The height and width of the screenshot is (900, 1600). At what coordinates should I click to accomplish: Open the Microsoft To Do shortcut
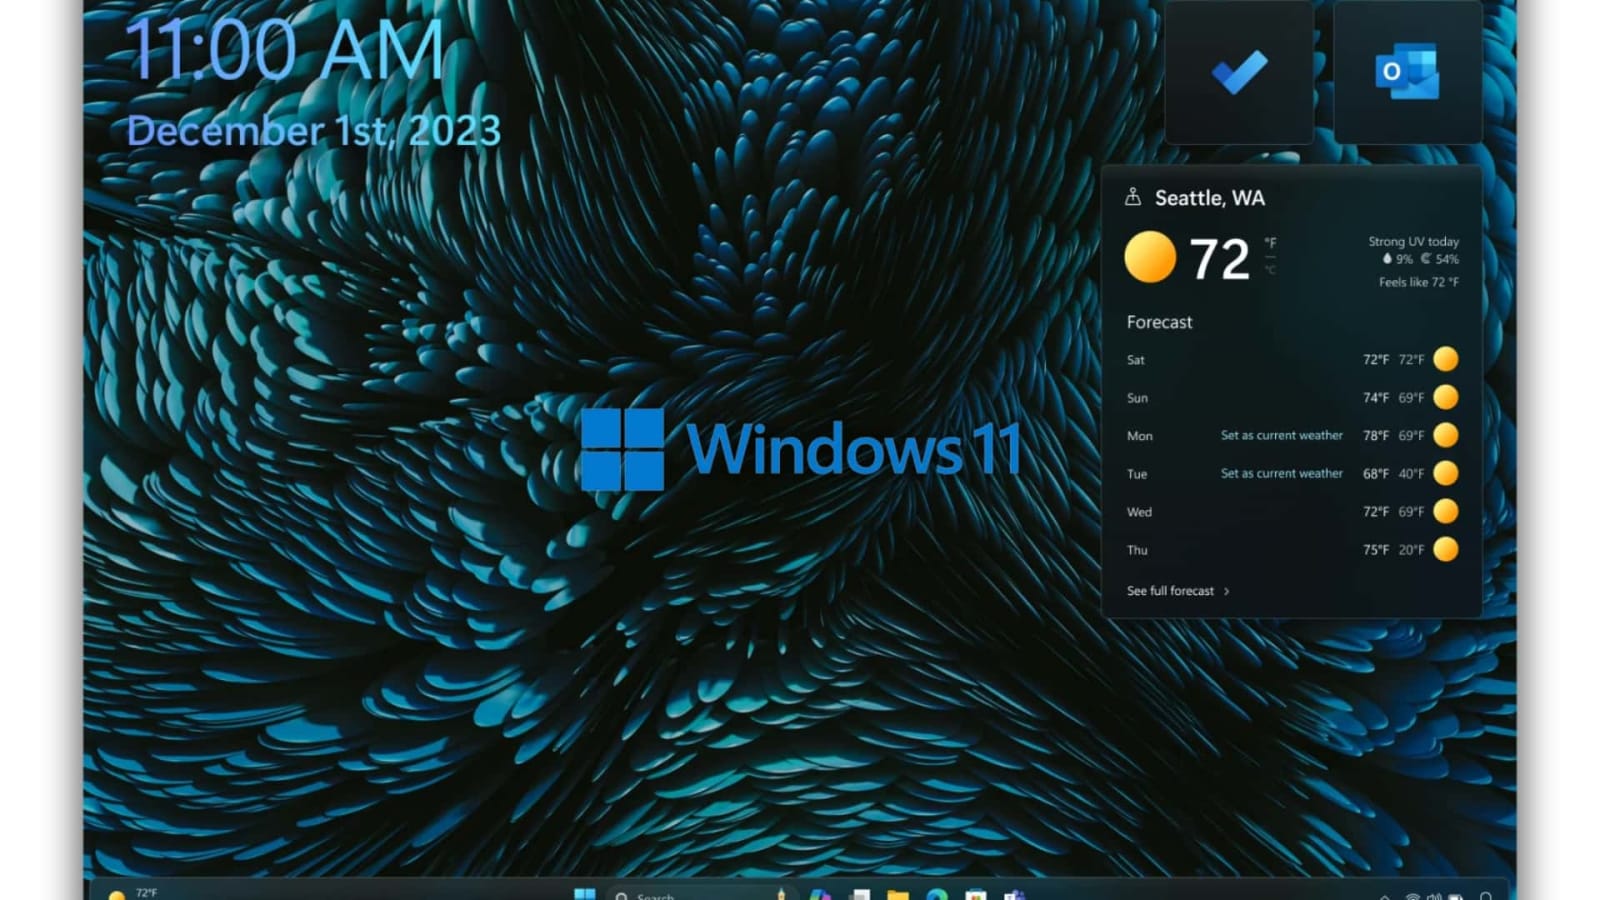point(1238,70)
